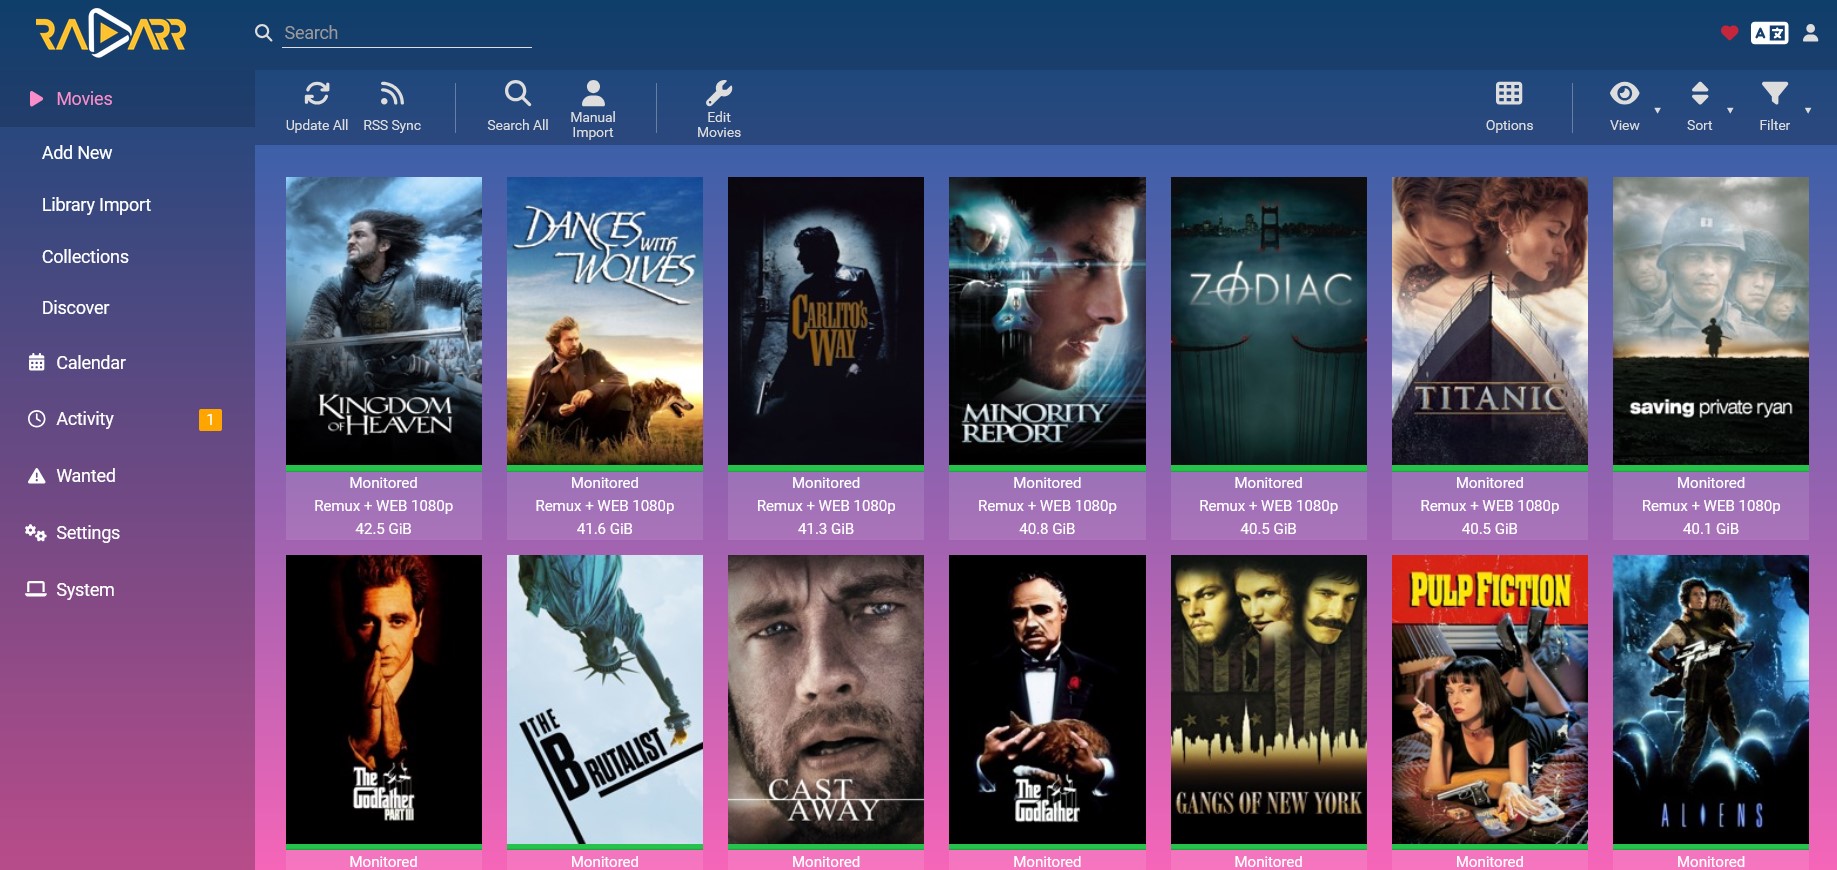The image size is (1837, 870).
Task: Open Manual Import
Action: 593,107
